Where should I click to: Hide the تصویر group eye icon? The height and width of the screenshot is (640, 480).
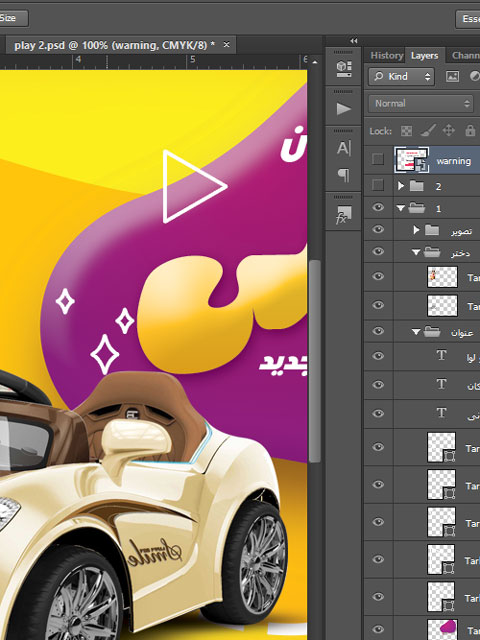[378, 229]
